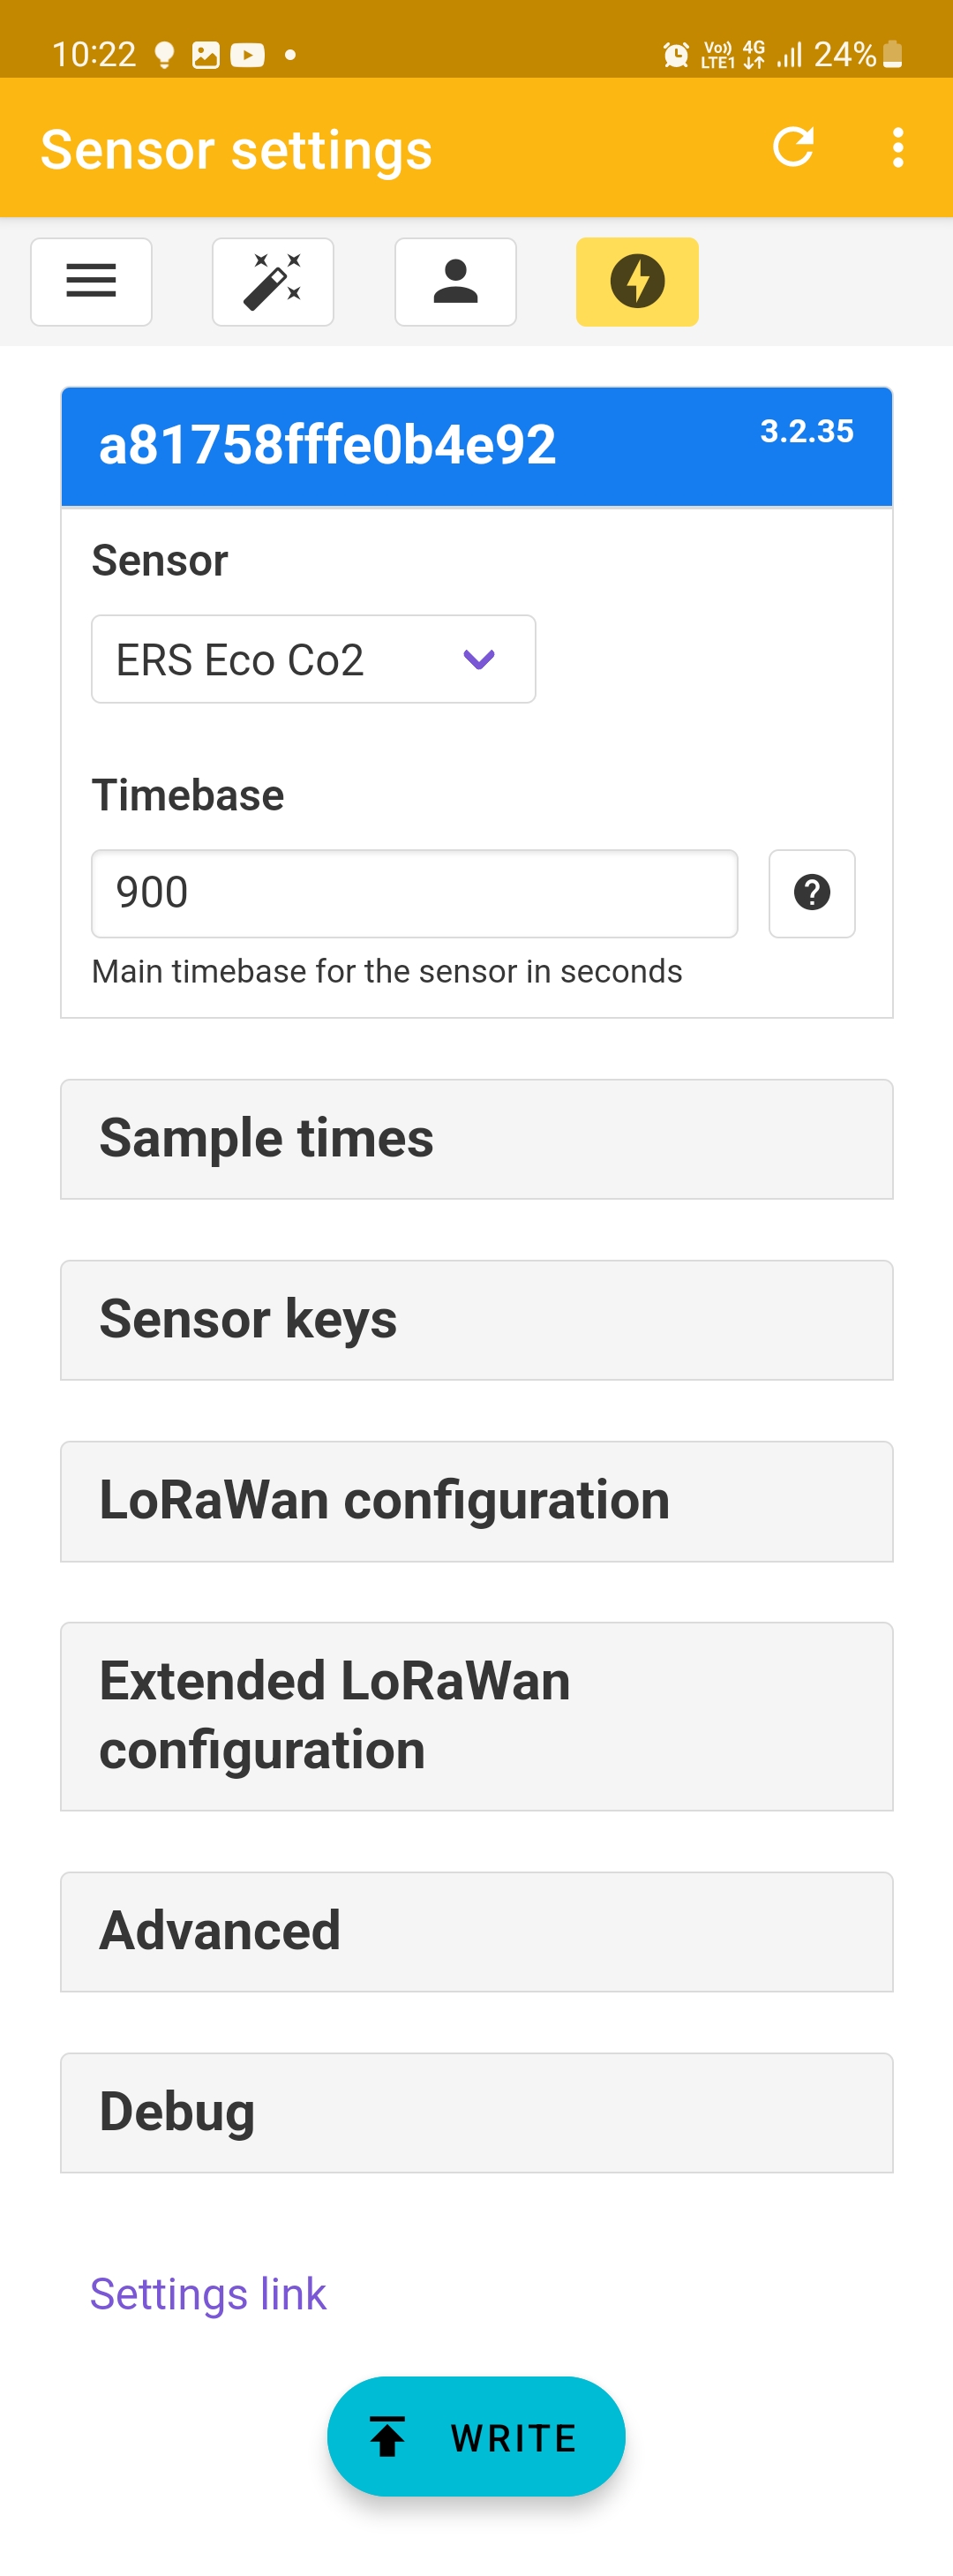Open the three-dot overflow menu
Image resolution: width=953 pixels, height=2576 pixels.
click(x=898, y=147)
